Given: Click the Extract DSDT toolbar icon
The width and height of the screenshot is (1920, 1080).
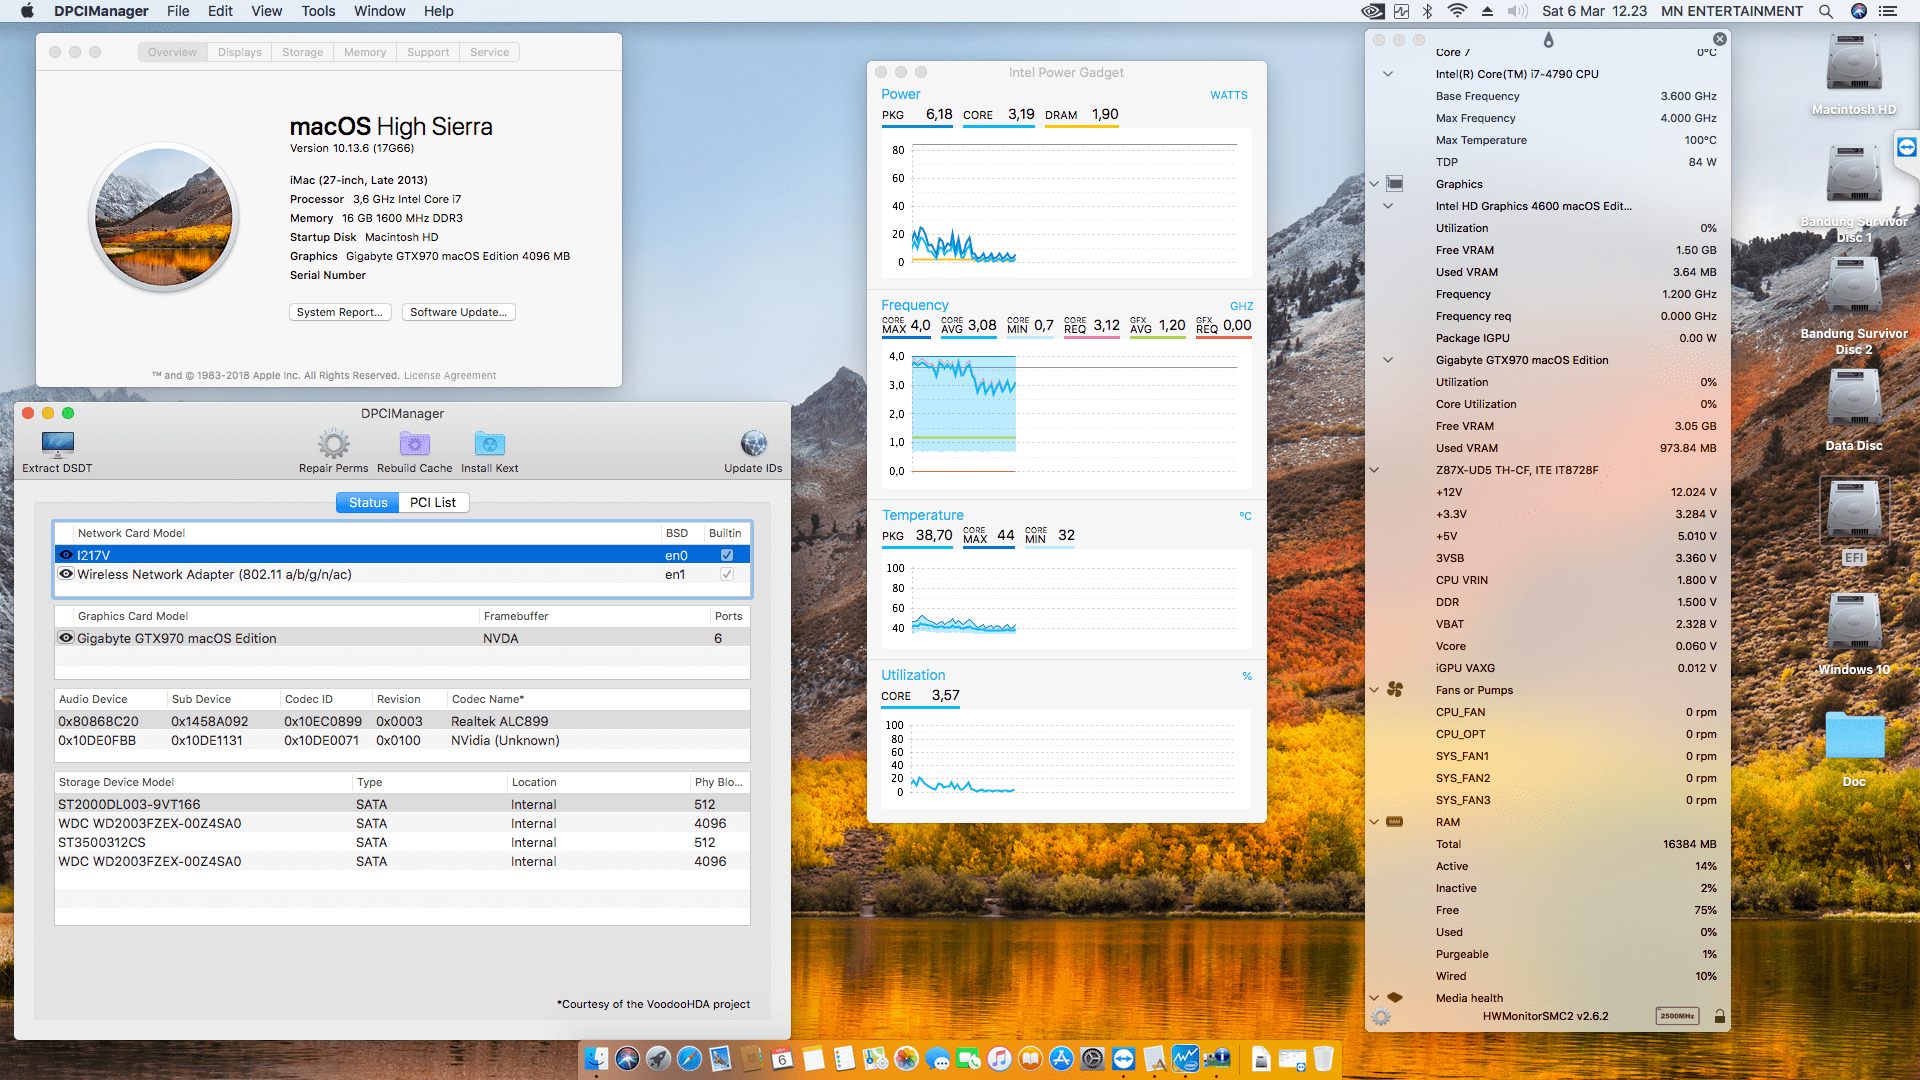Looking at the screenshot, I should [x=57, y=443].
